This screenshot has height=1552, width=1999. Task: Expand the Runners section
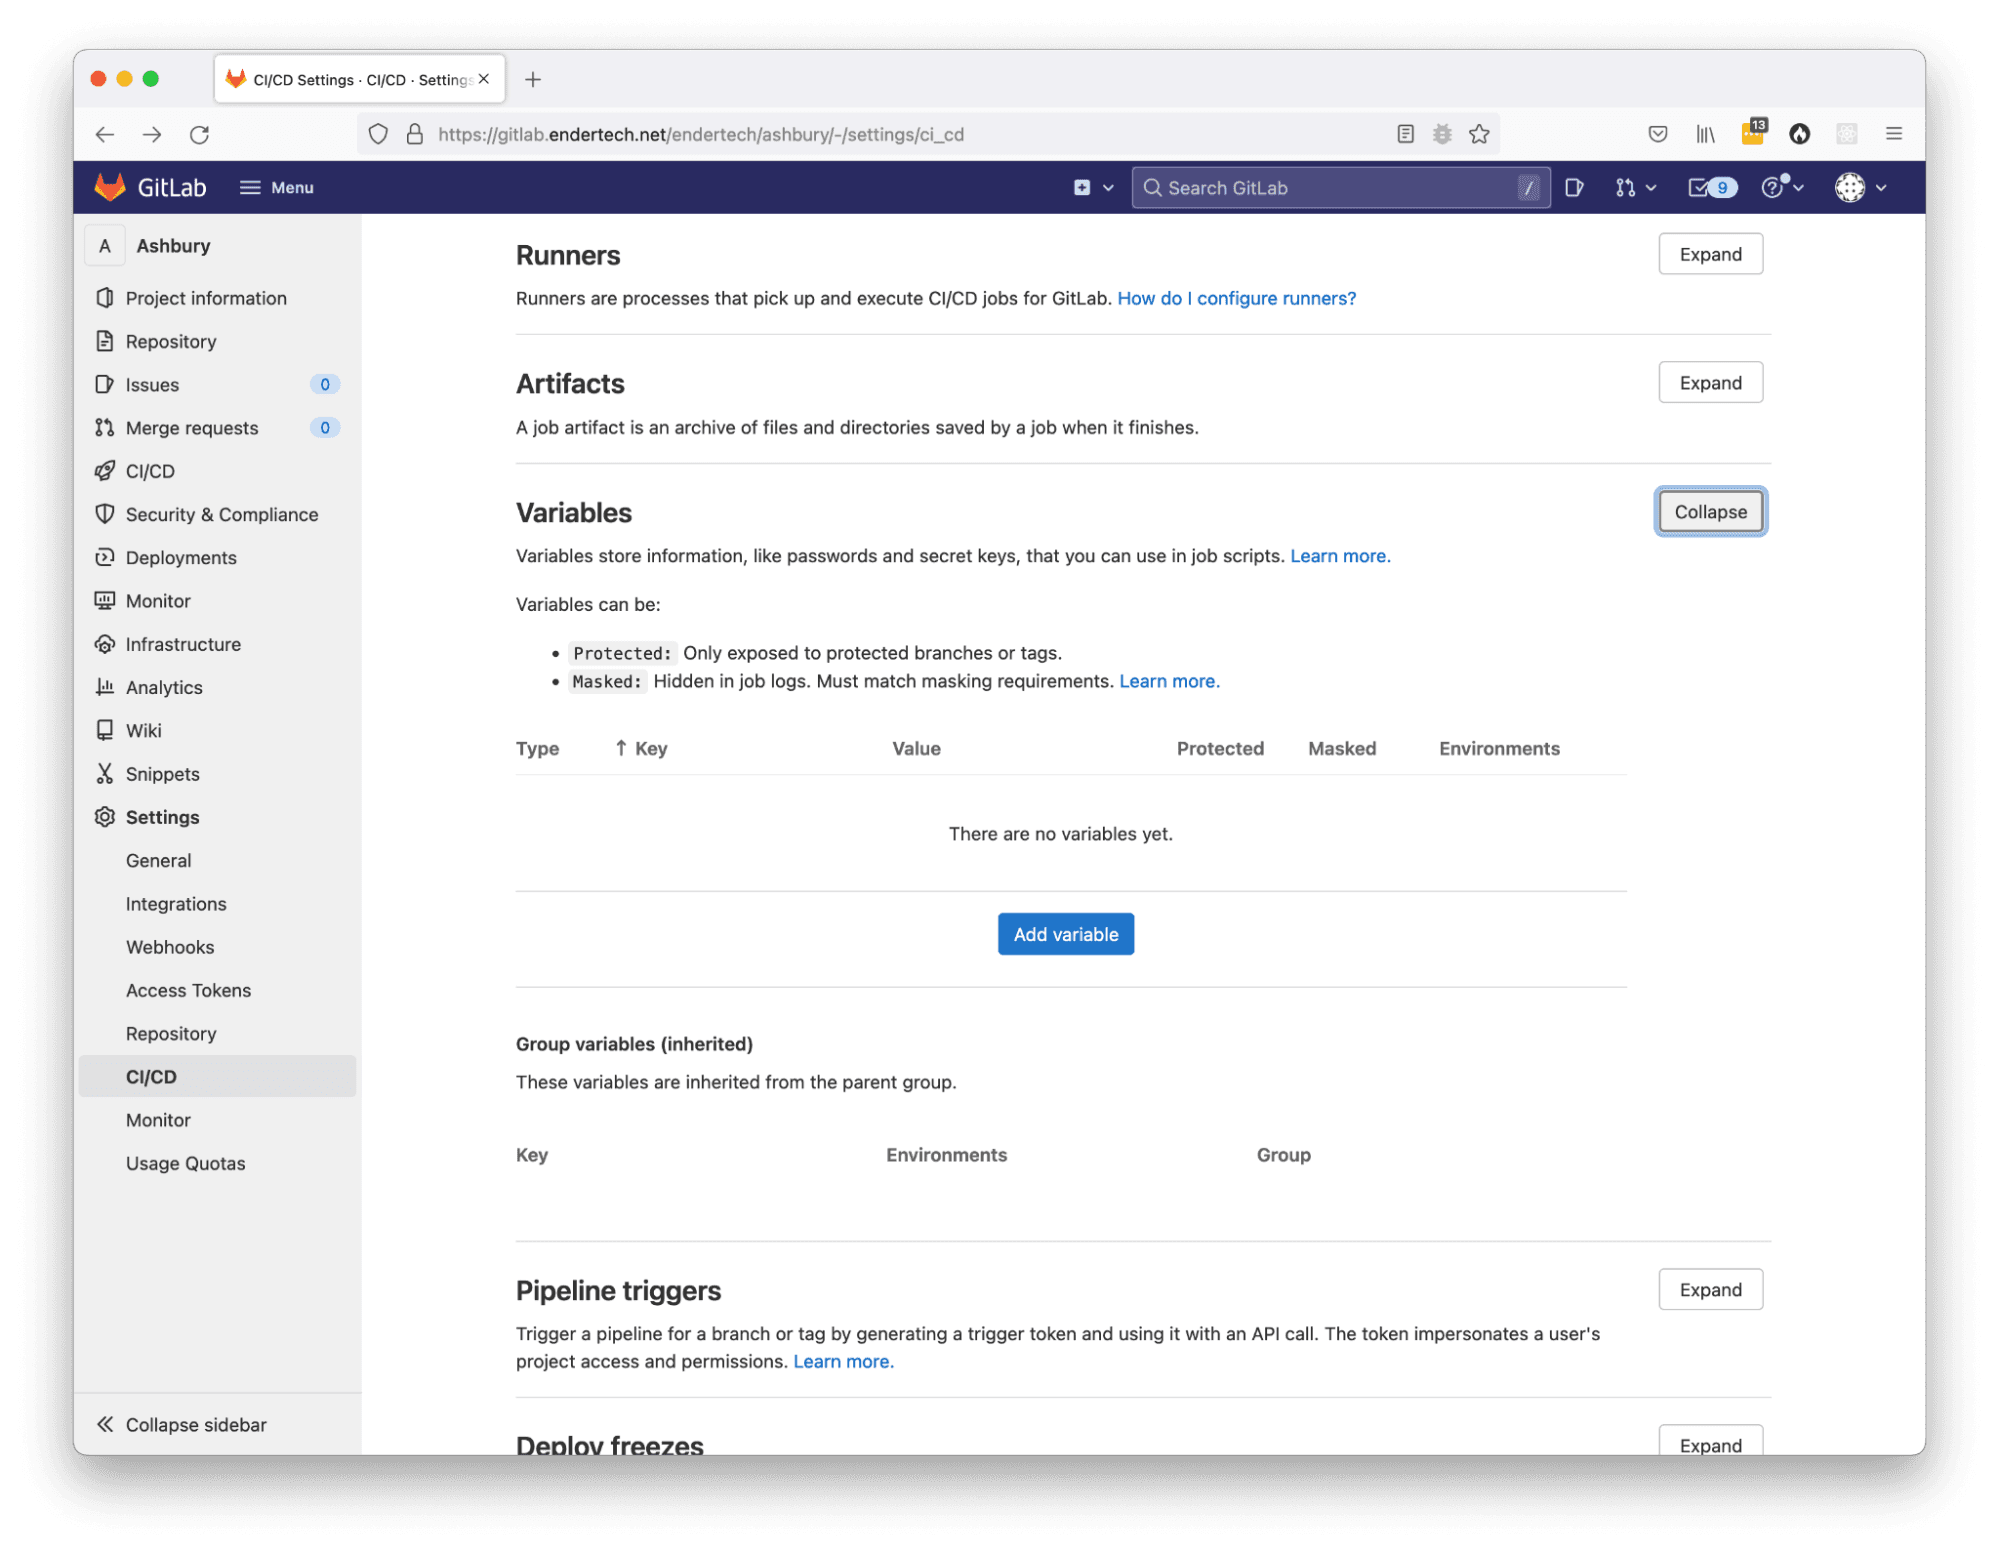click(1709, 254)
